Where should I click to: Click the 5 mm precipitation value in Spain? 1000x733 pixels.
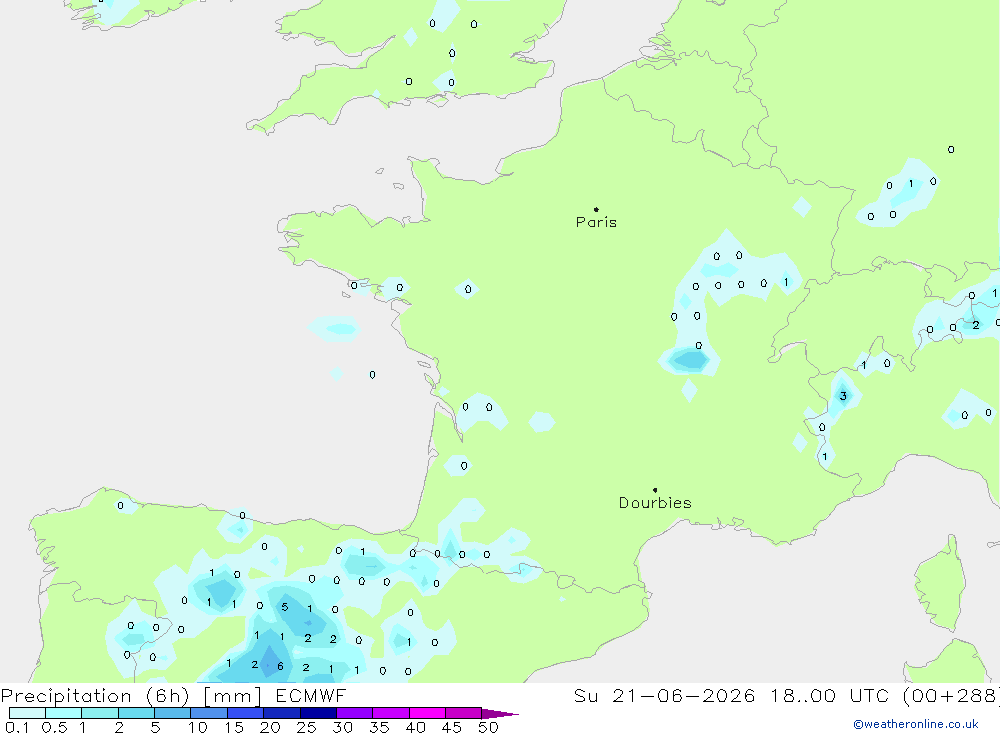coord(284,607)
